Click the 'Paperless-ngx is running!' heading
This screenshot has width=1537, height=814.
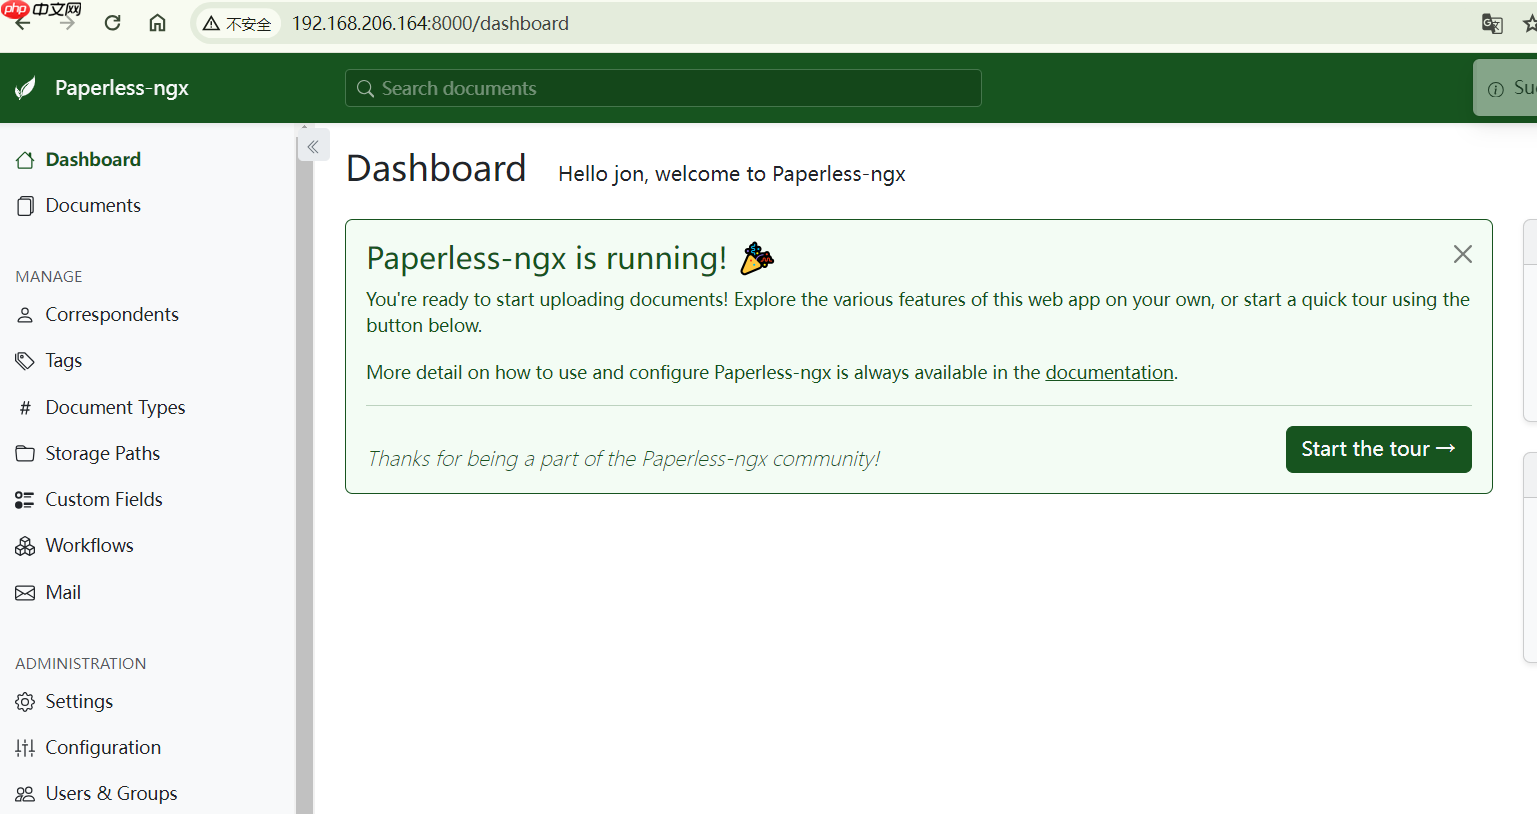coord(547,258)
